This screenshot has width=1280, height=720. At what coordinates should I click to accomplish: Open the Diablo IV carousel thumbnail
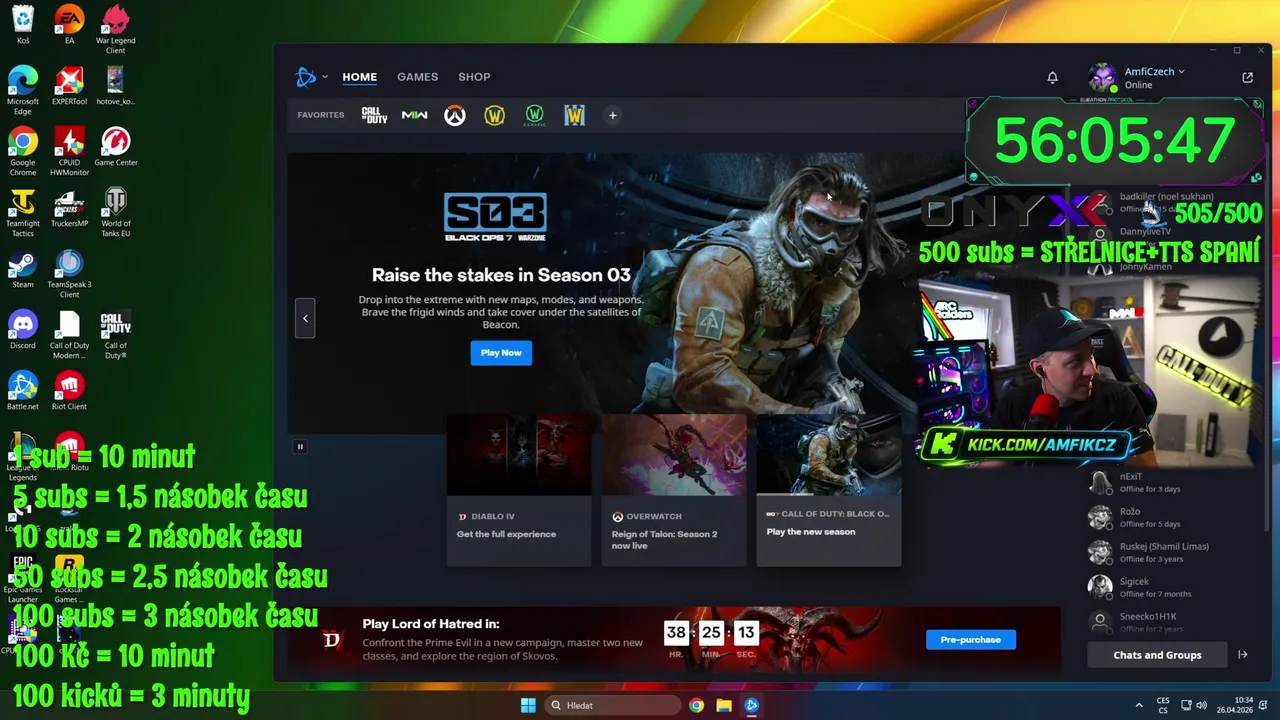tap(519, 490)
